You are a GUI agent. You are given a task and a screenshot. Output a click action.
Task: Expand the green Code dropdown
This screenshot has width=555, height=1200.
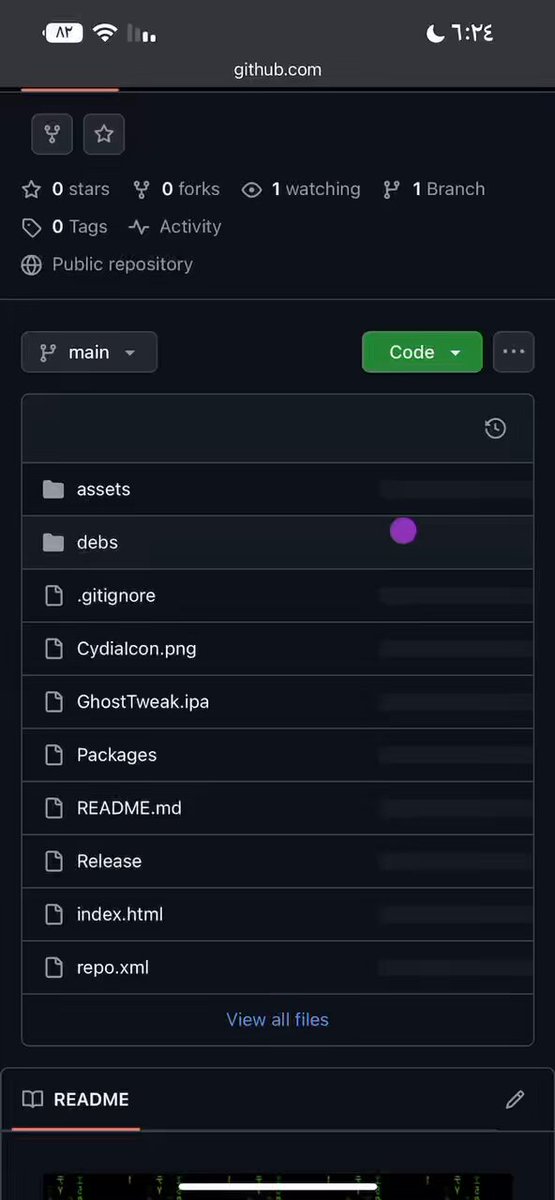tap(422, 352)
